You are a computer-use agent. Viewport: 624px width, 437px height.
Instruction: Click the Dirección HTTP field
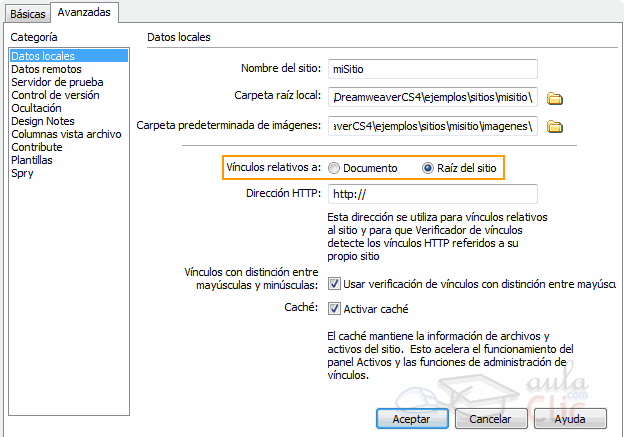tap(433, 194)
